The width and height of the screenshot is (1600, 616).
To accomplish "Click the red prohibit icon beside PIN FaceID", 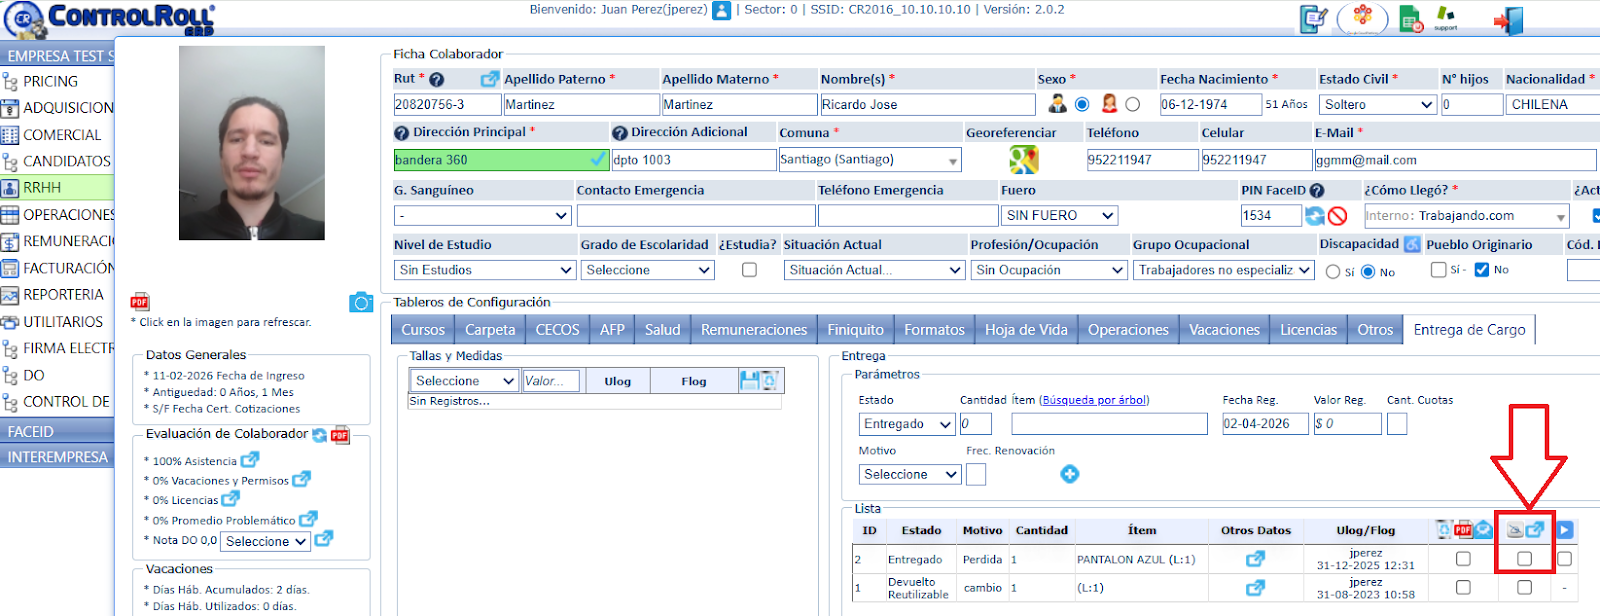I will [1338, 216].
